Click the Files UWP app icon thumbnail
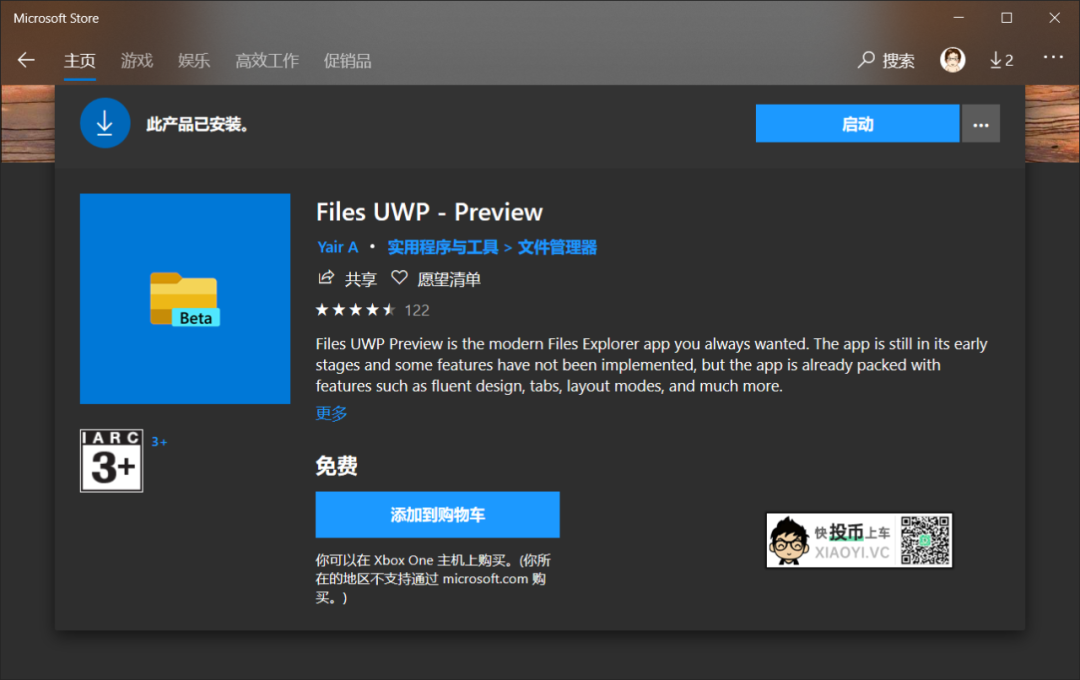Image resolution: width=1080 pixels, height=680 pixels. click(184, 298)
